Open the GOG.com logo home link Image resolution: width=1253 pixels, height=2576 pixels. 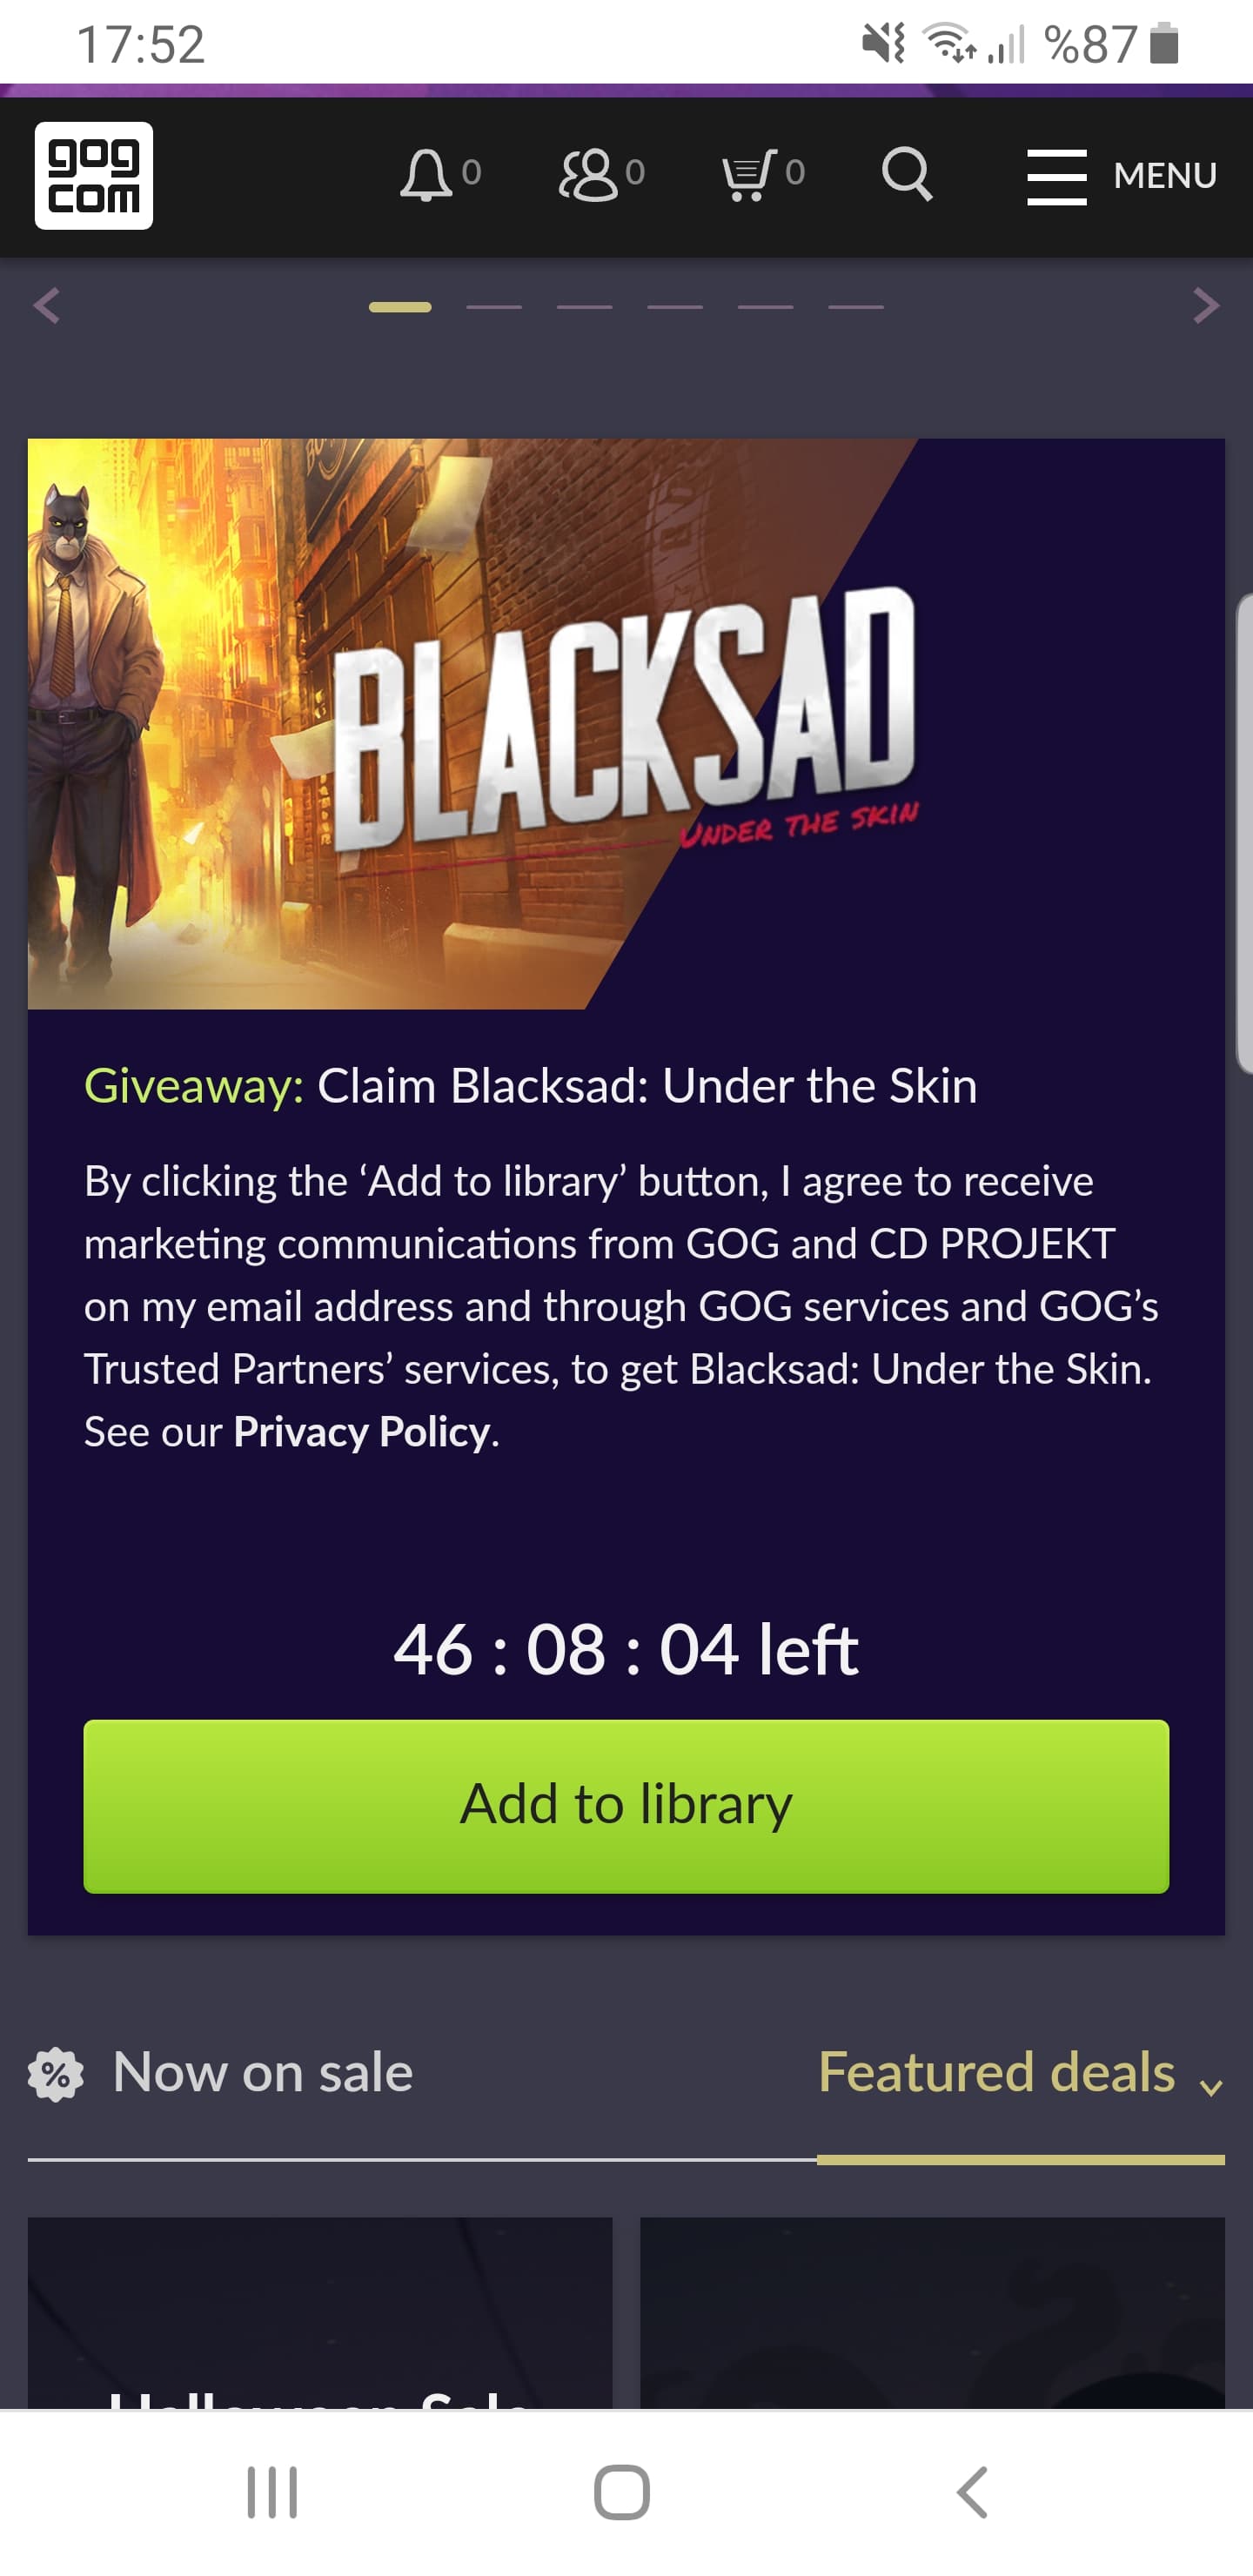94,176
